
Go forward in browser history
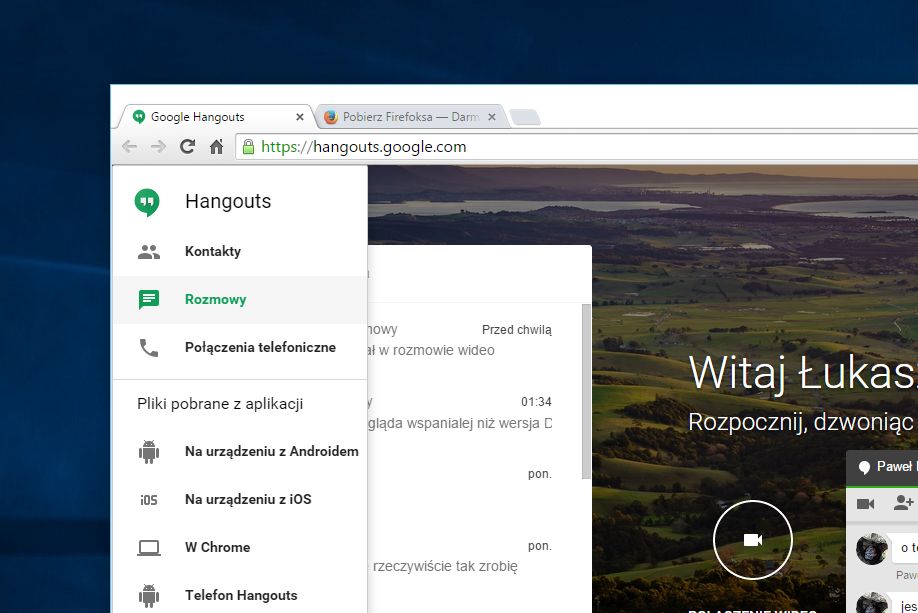(158, 146)
